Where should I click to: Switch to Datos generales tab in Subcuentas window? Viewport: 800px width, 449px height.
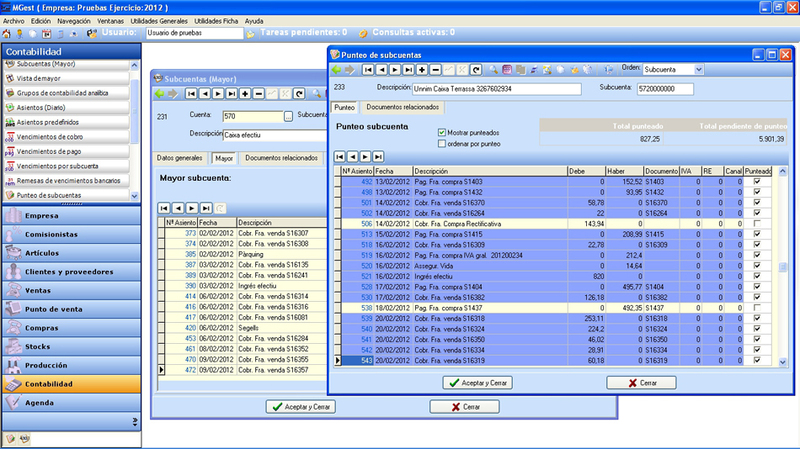click(179, 158)
